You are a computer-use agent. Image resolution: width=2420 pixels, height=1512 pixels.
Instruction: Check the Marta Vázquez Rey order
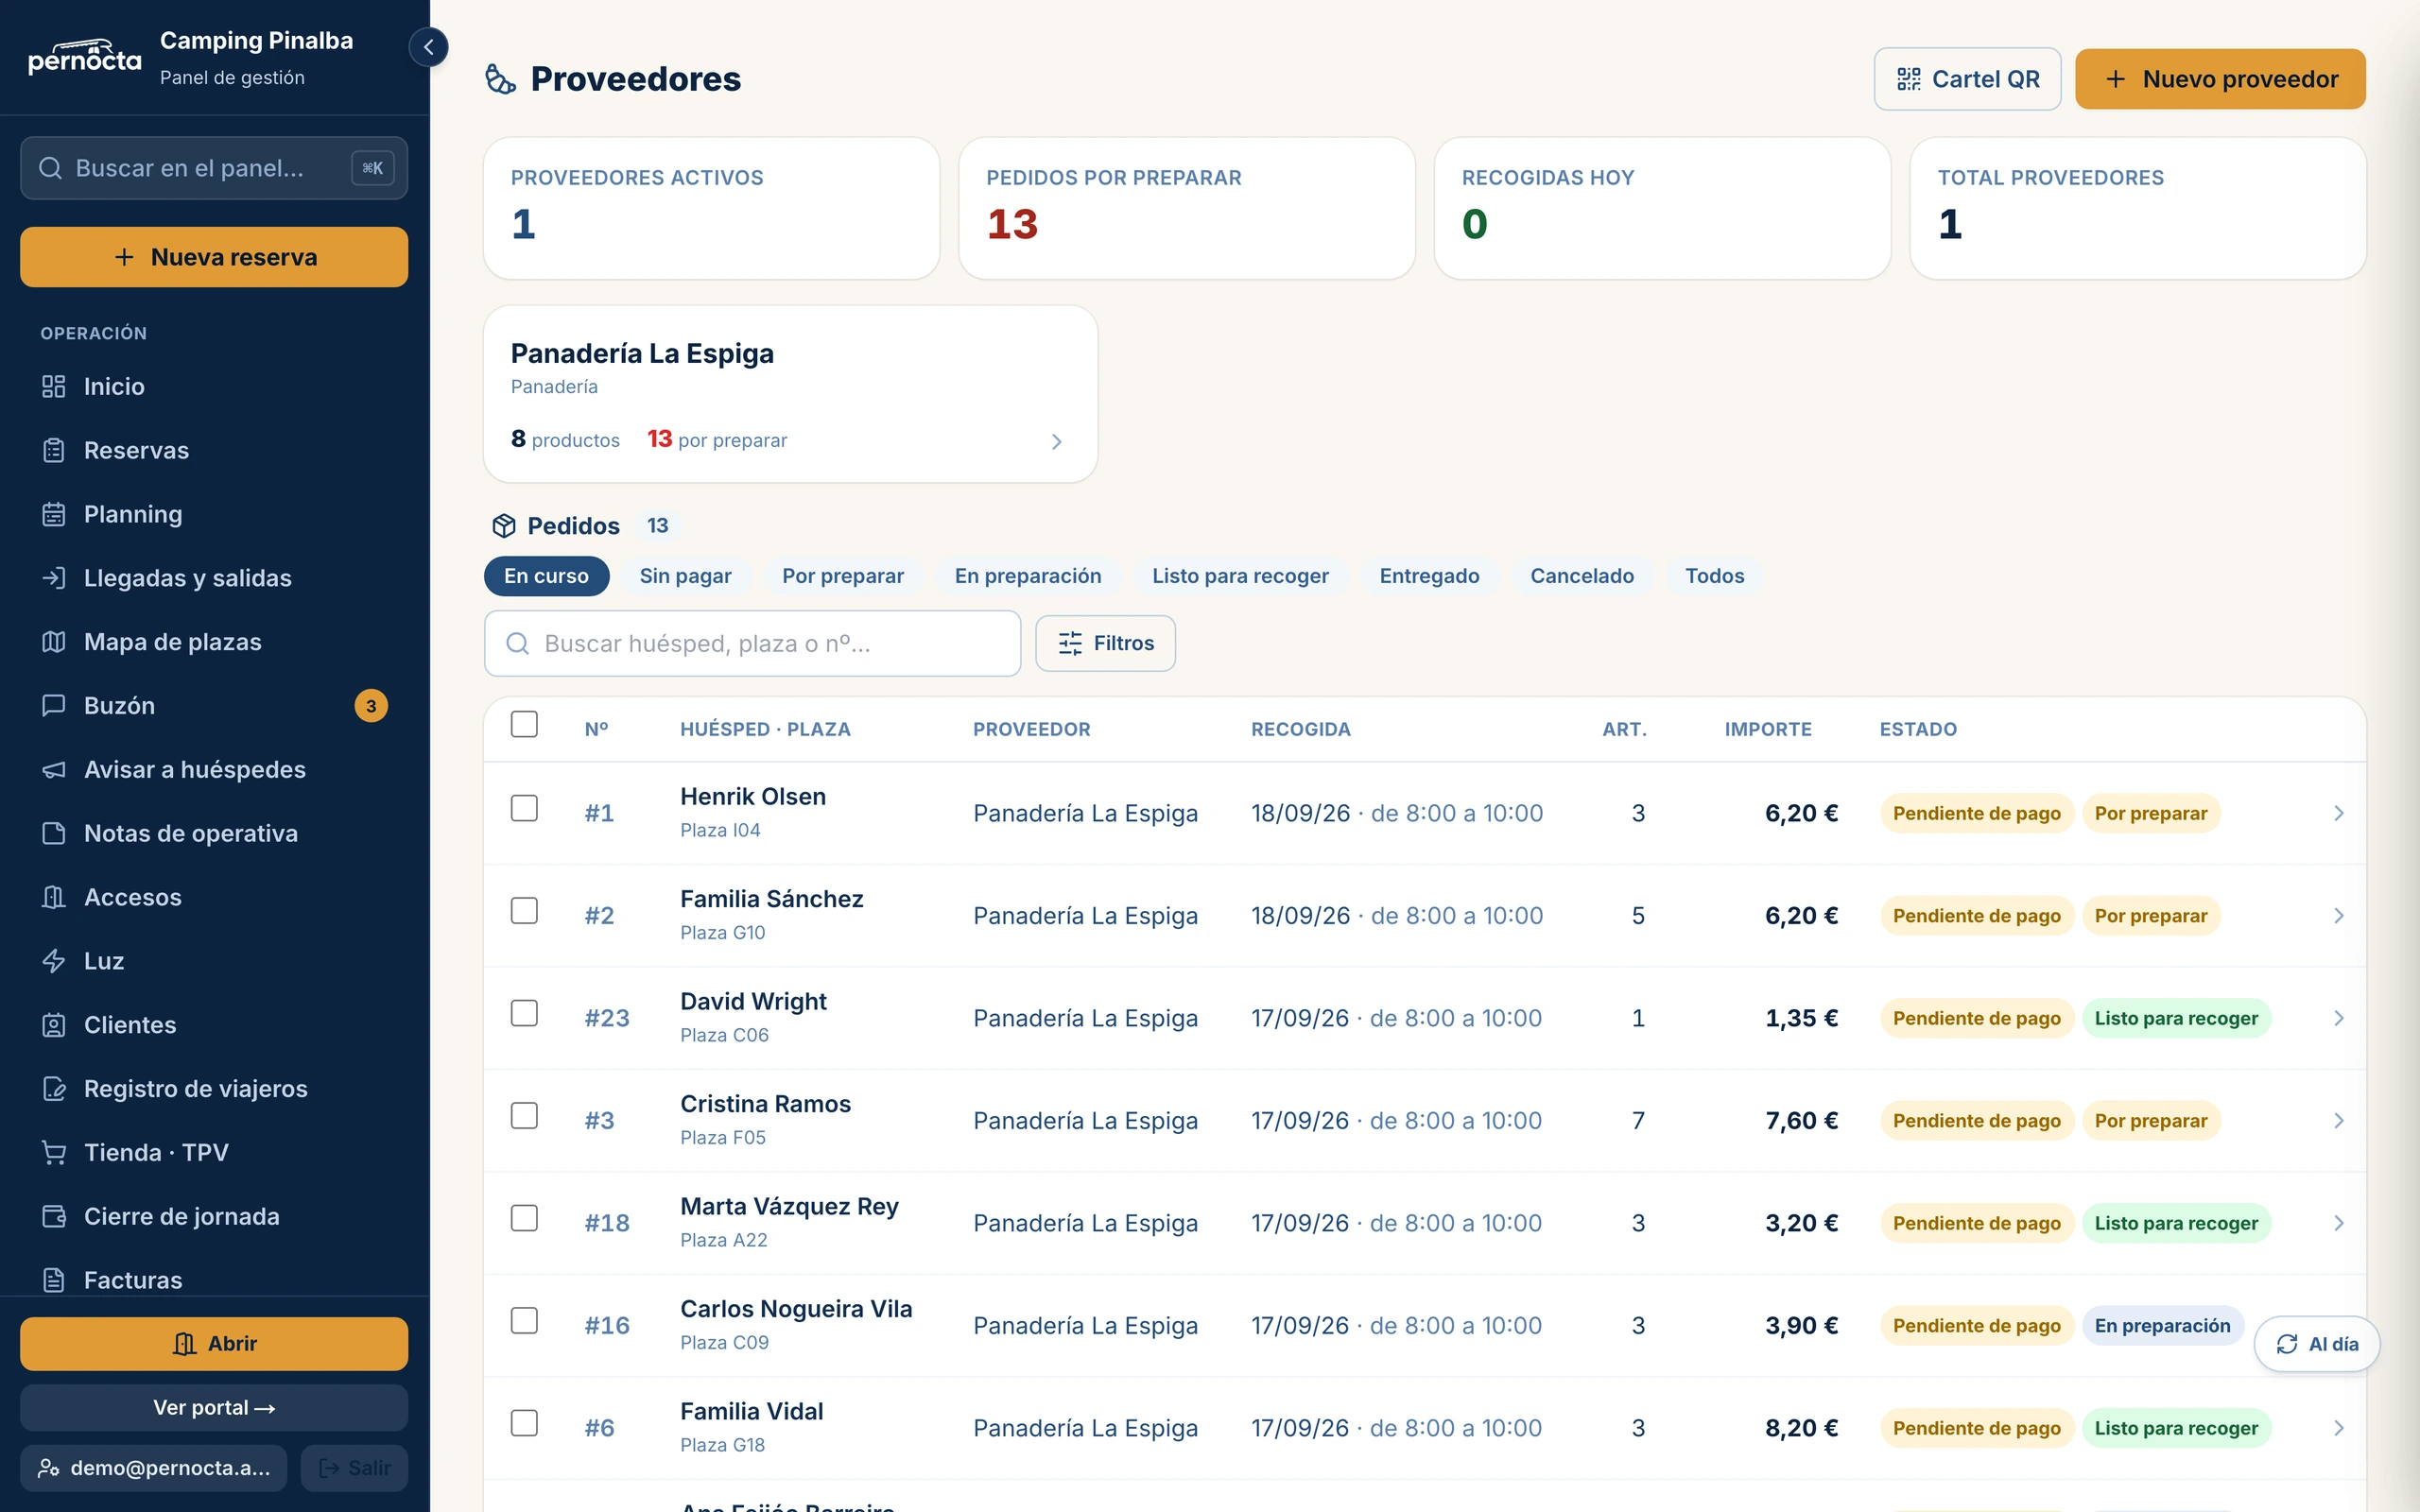(x=524, y=1218)
